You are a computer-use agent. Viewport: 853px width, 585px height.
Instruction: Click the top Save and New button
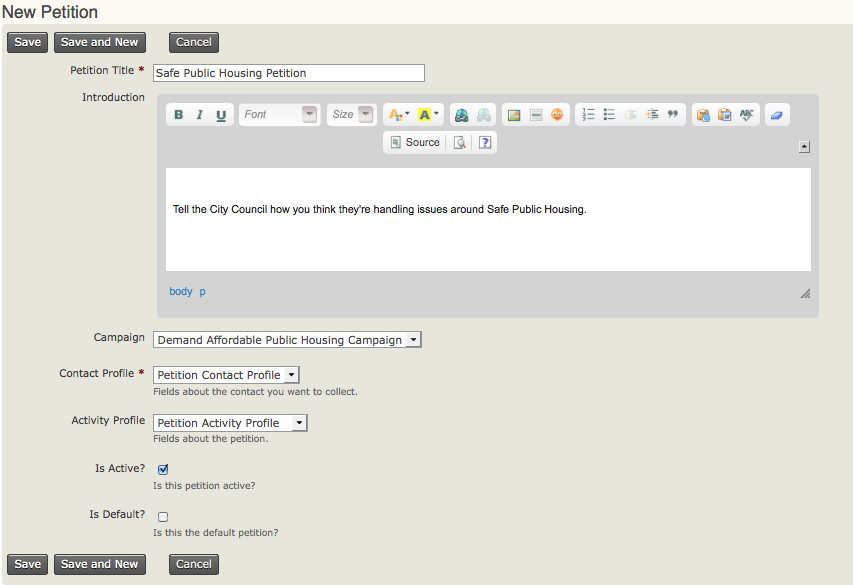coord(100,42)
